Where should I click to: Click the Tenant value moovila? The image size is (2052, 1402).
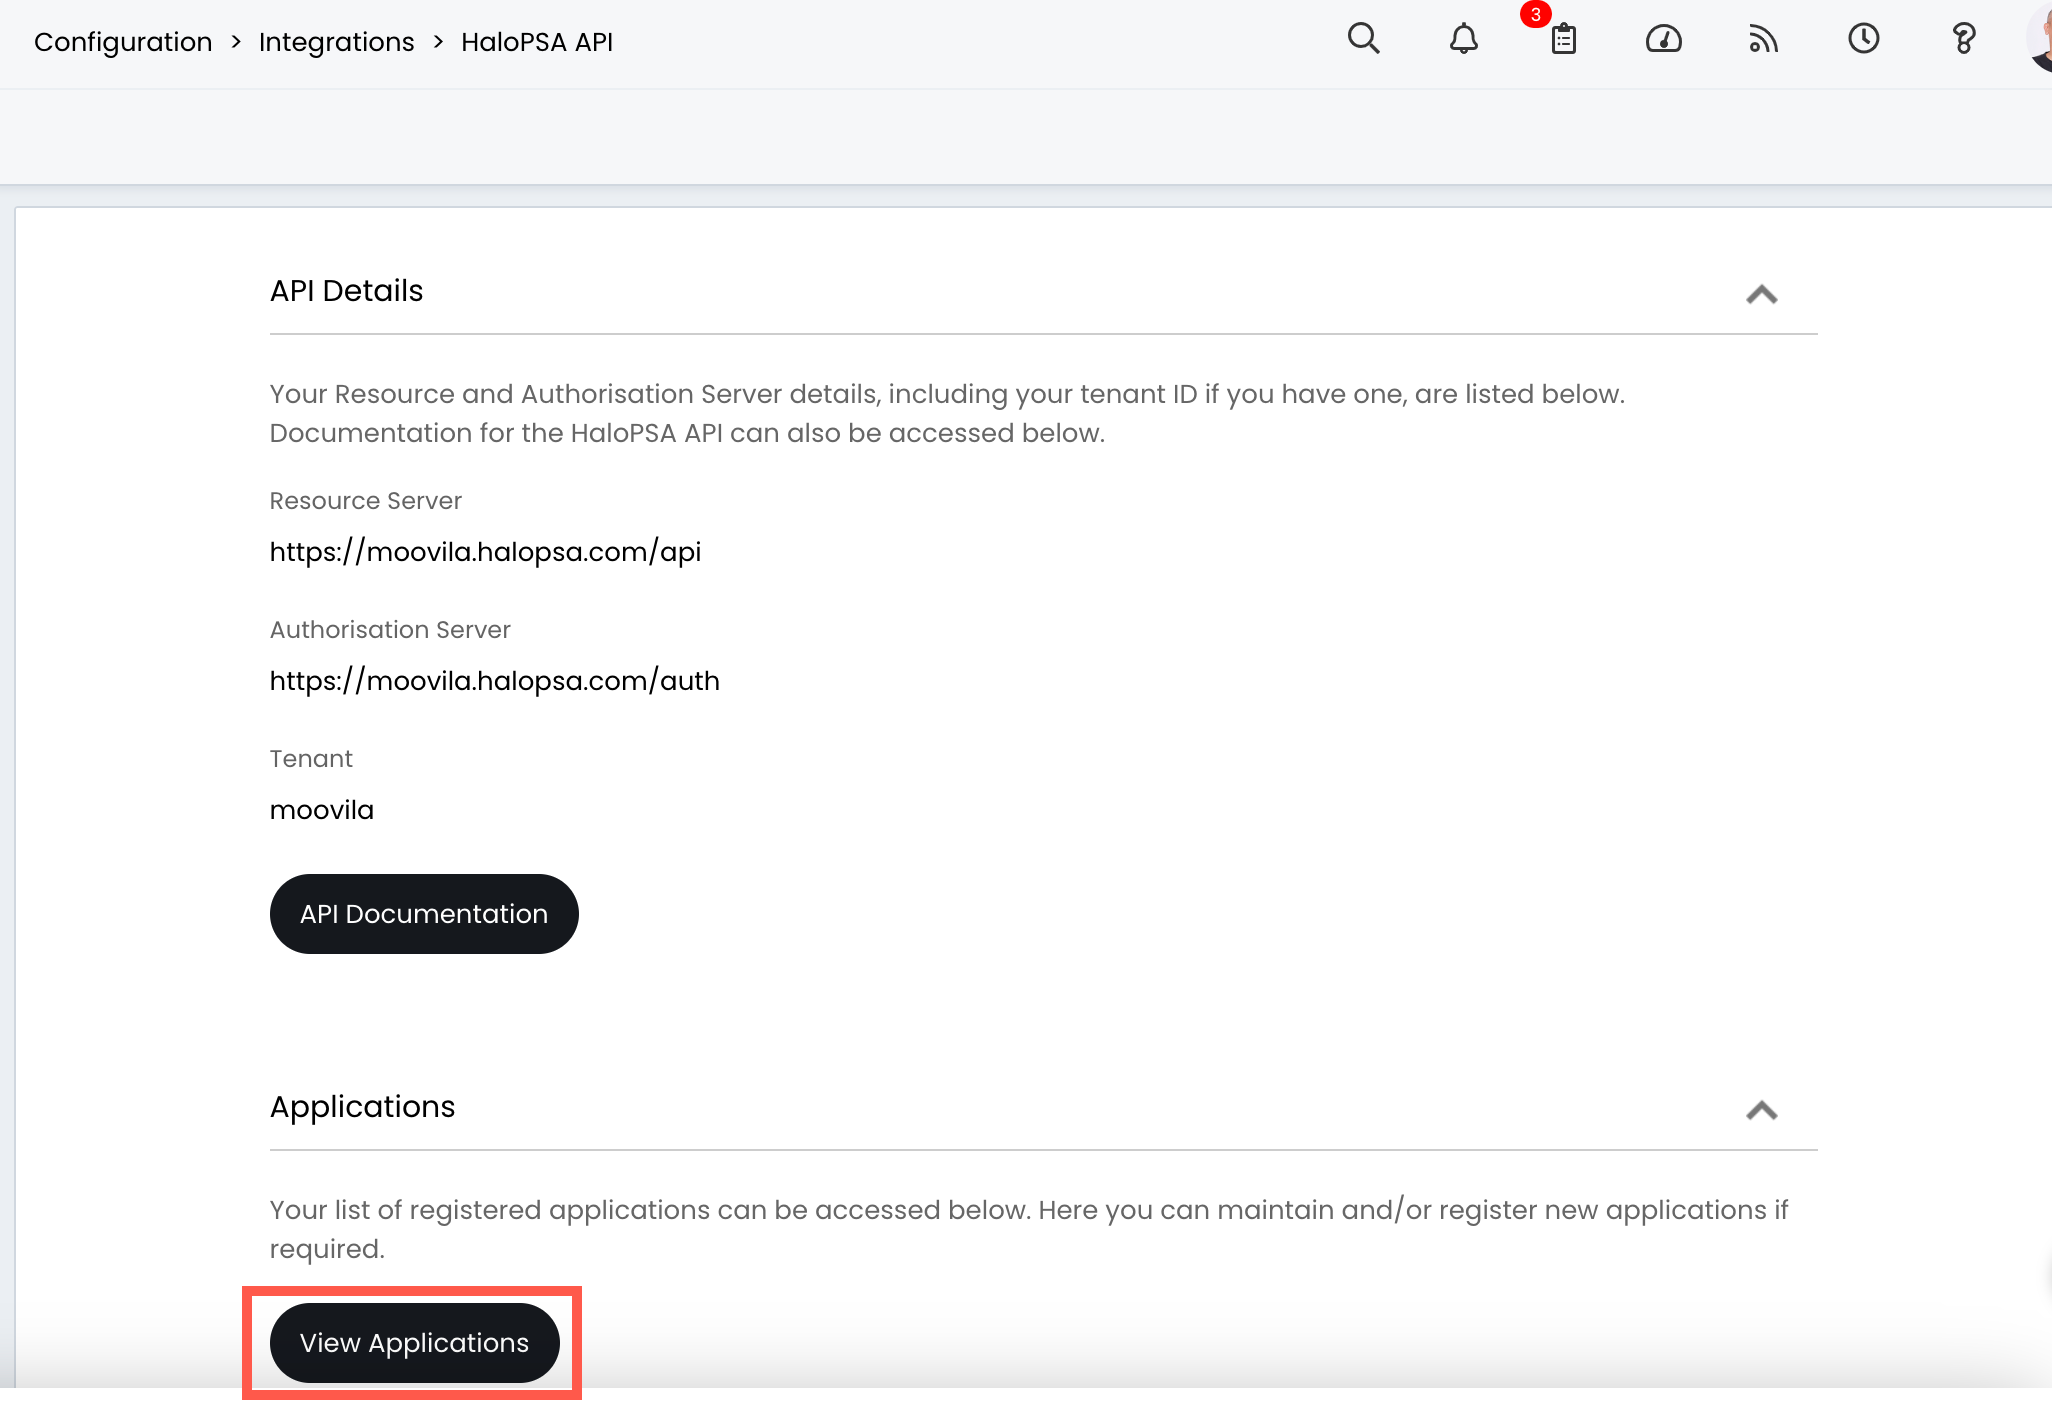[321, 810]
